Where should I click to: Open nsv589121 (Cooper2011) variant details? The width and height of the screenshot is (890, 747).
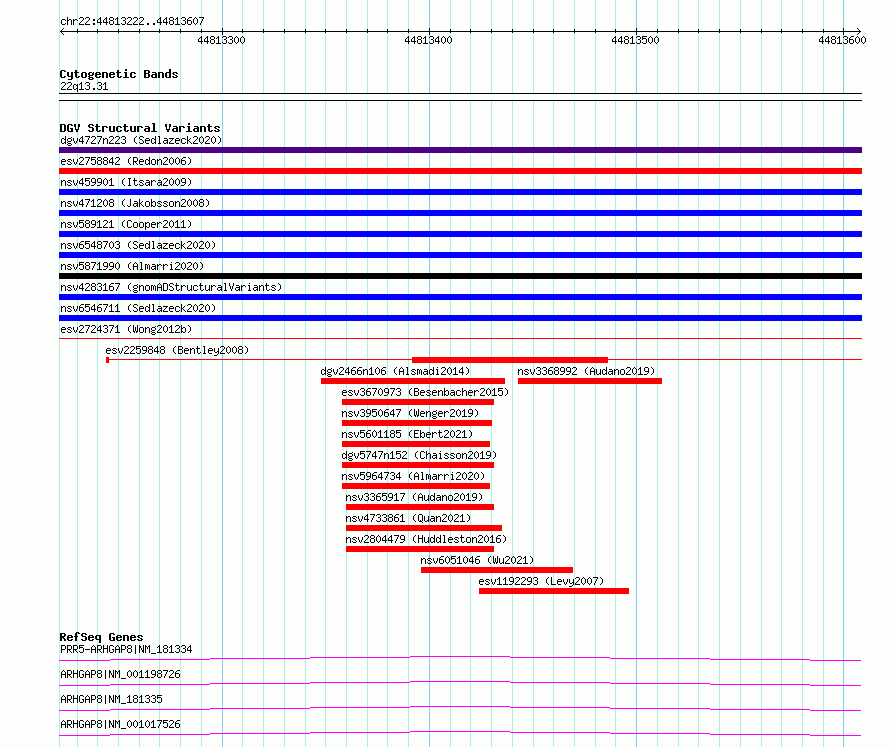pyautogui.click(x=126, y=224)
